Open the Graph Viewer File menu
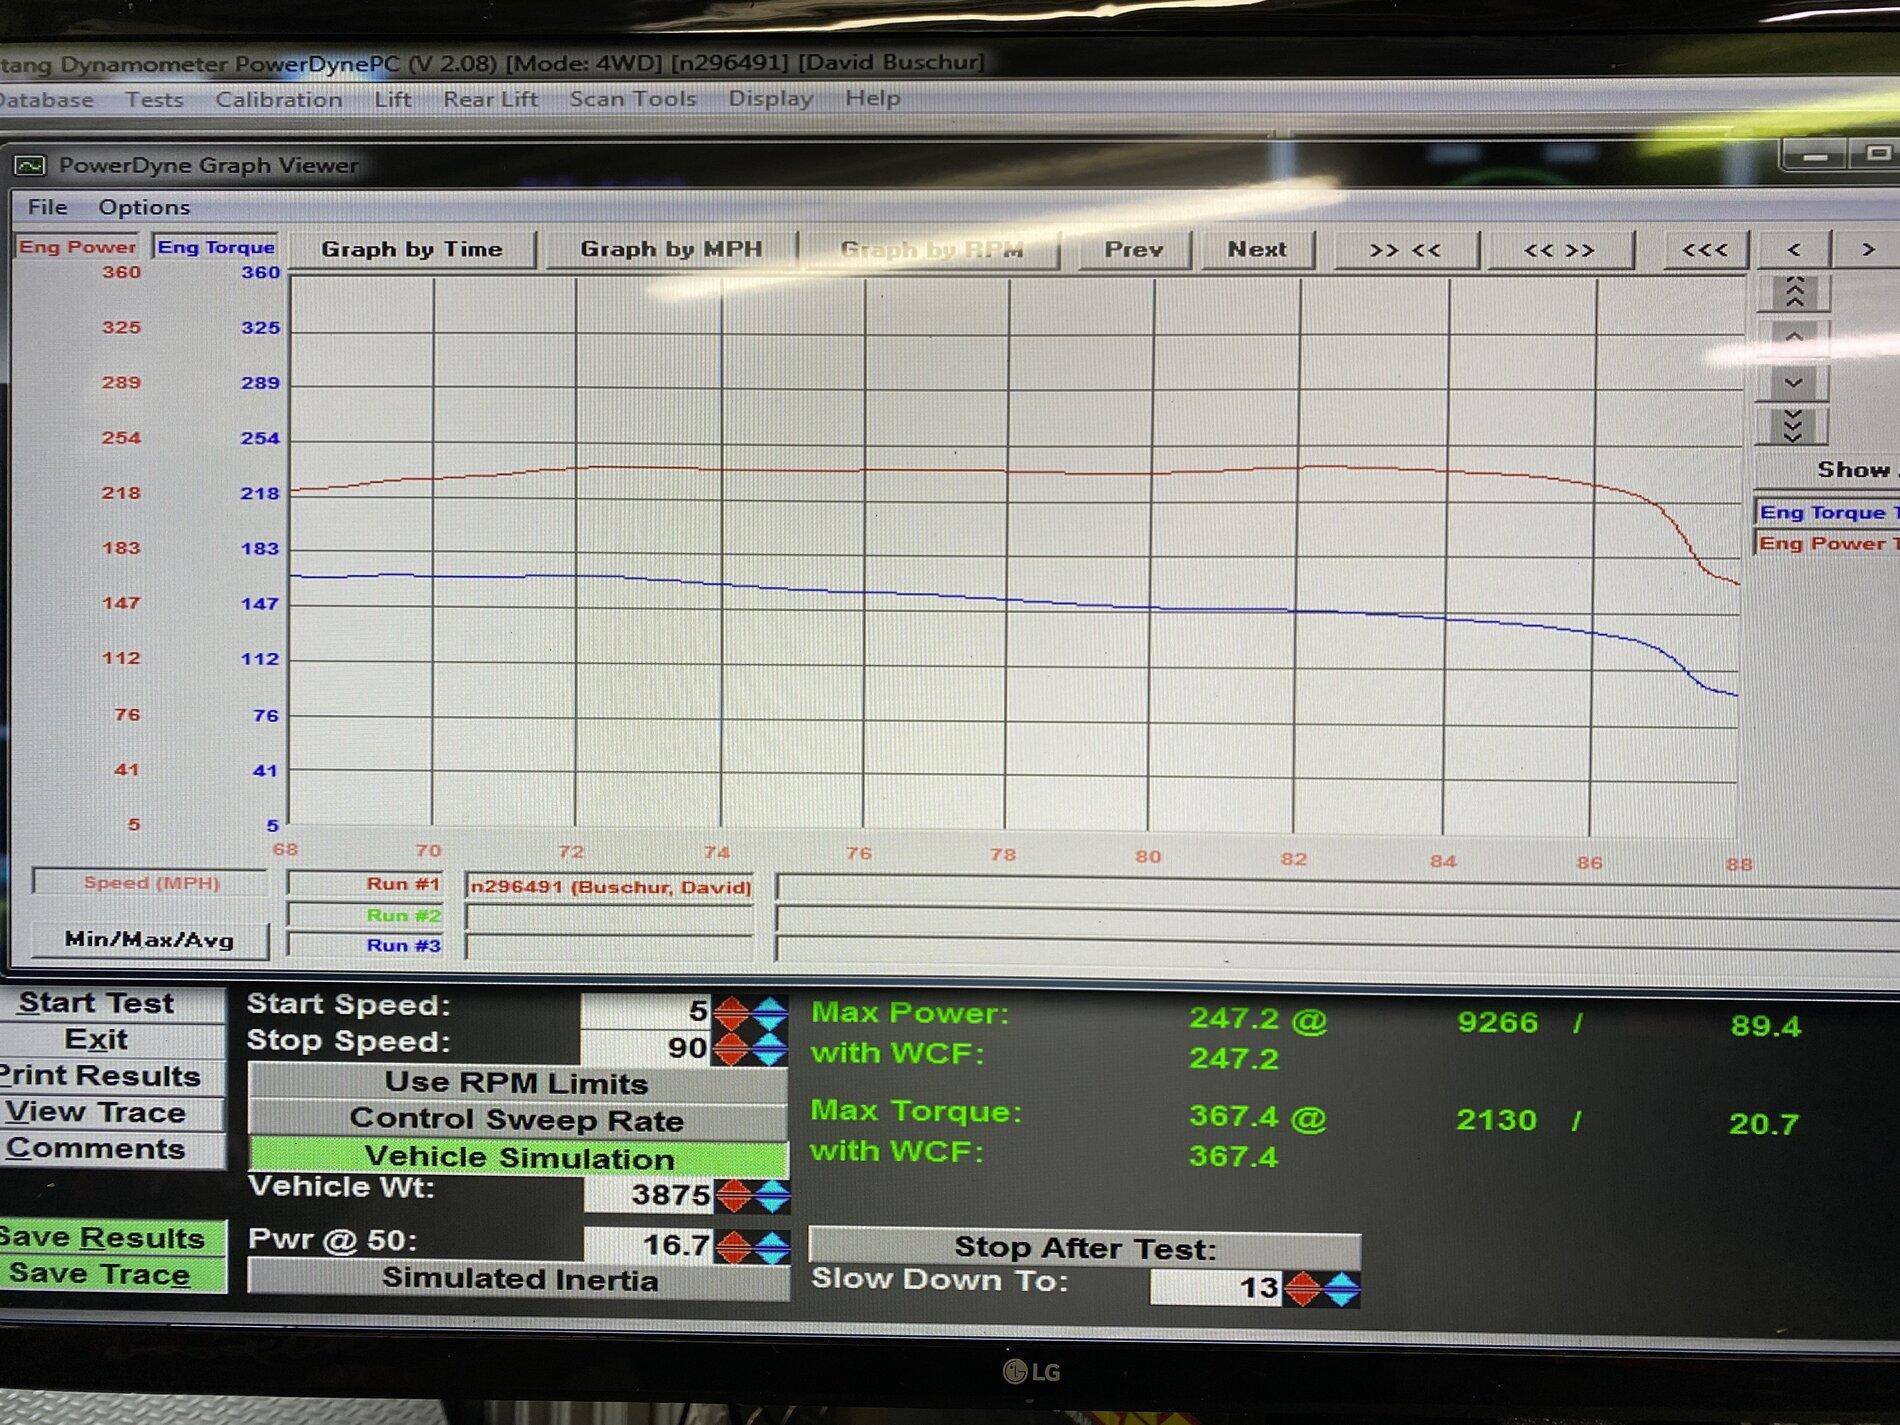This screenshot has height=1425, width=1900. pos(47,207)
